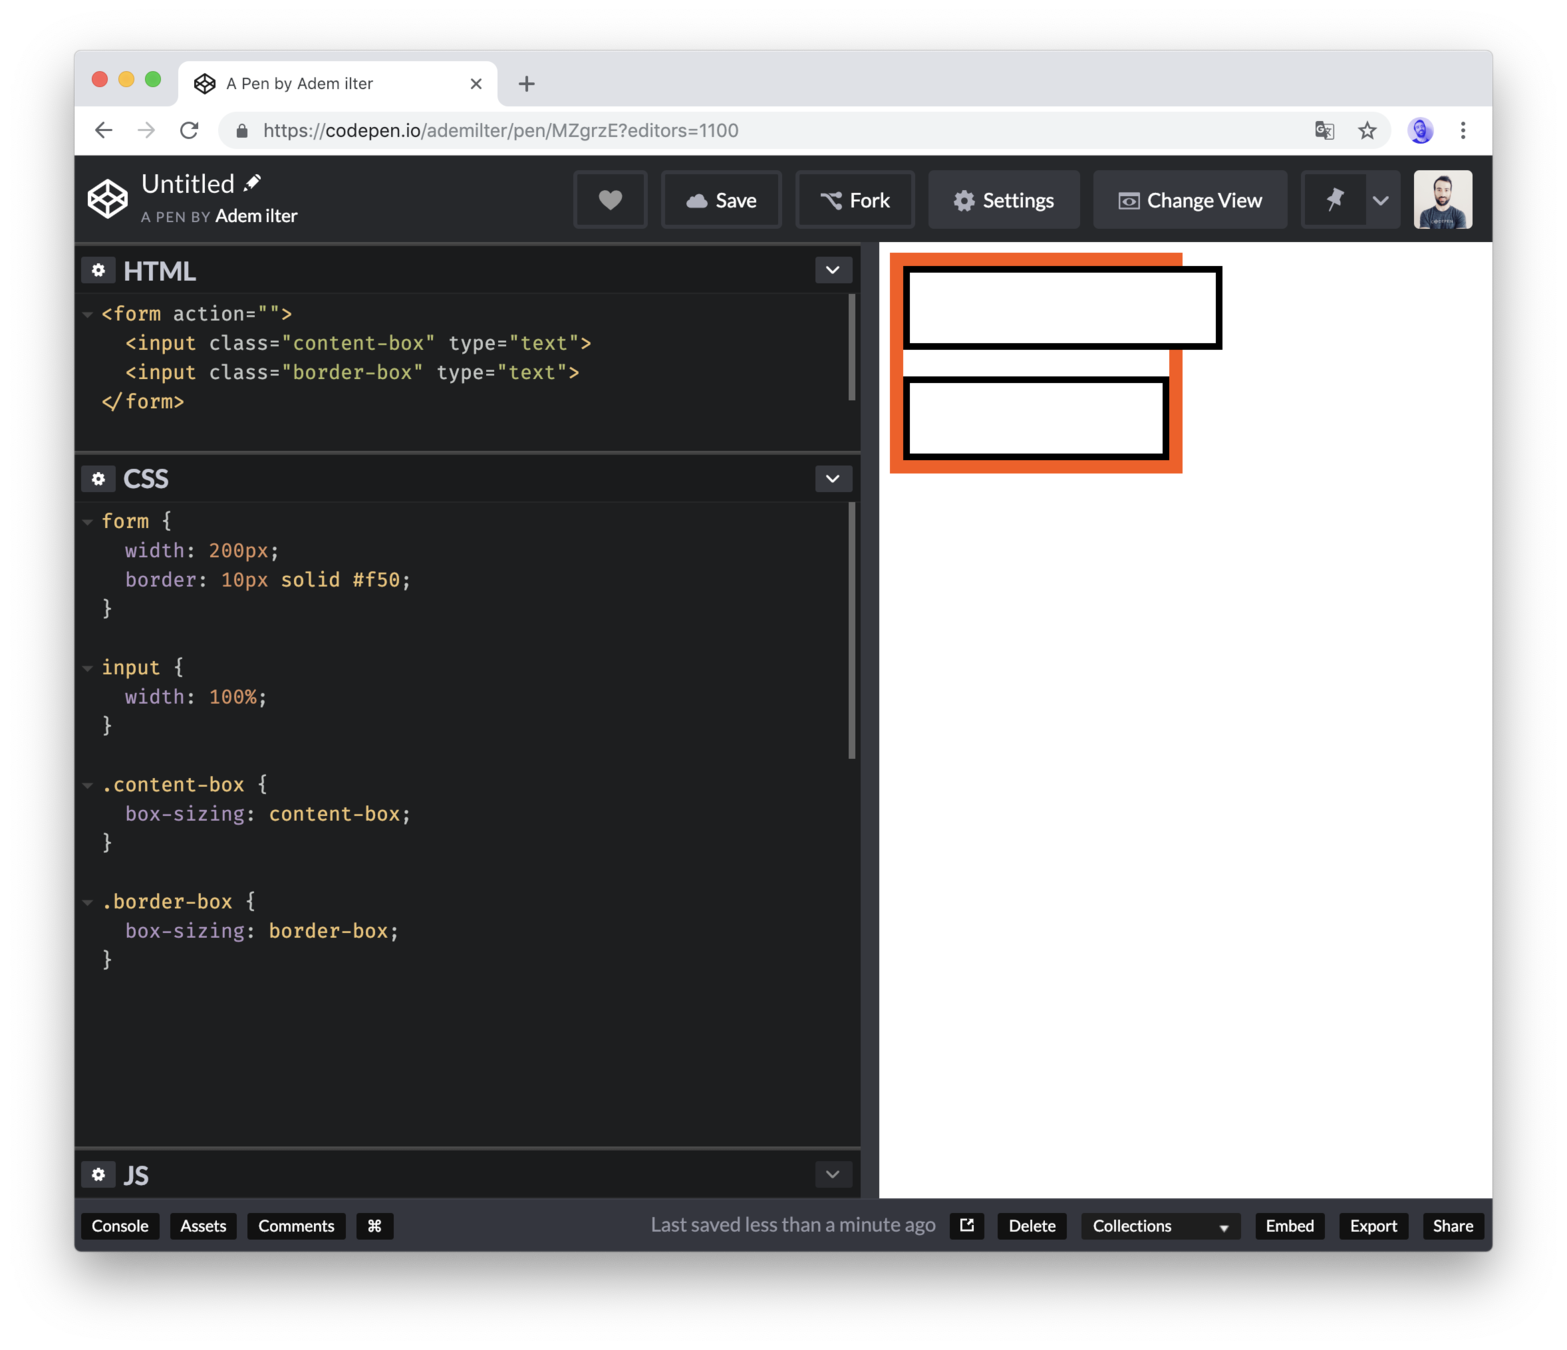
Task: Go forward in browser history
Action: 147,131
